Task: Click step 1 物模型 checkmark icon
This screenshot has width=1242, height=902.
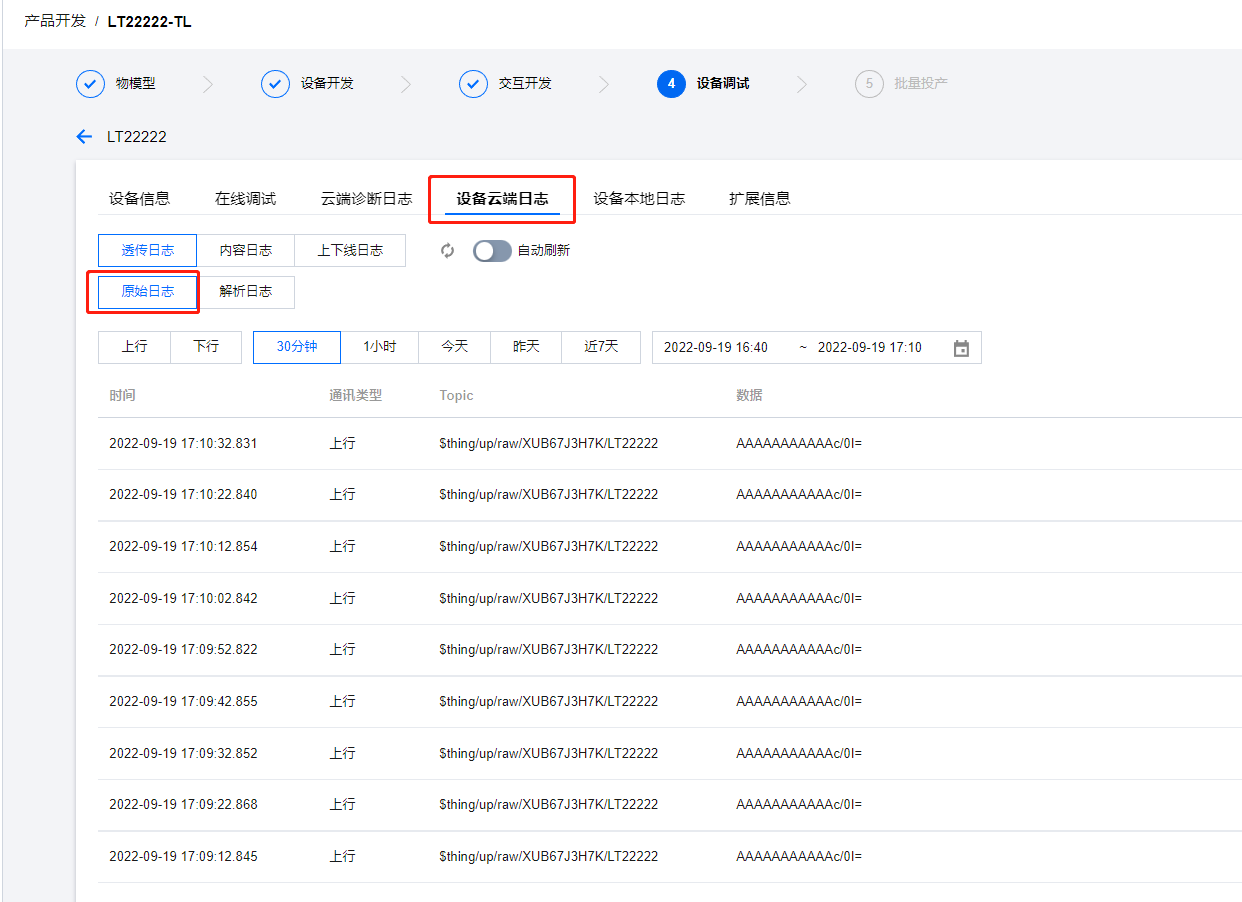Action: point(90,84)
